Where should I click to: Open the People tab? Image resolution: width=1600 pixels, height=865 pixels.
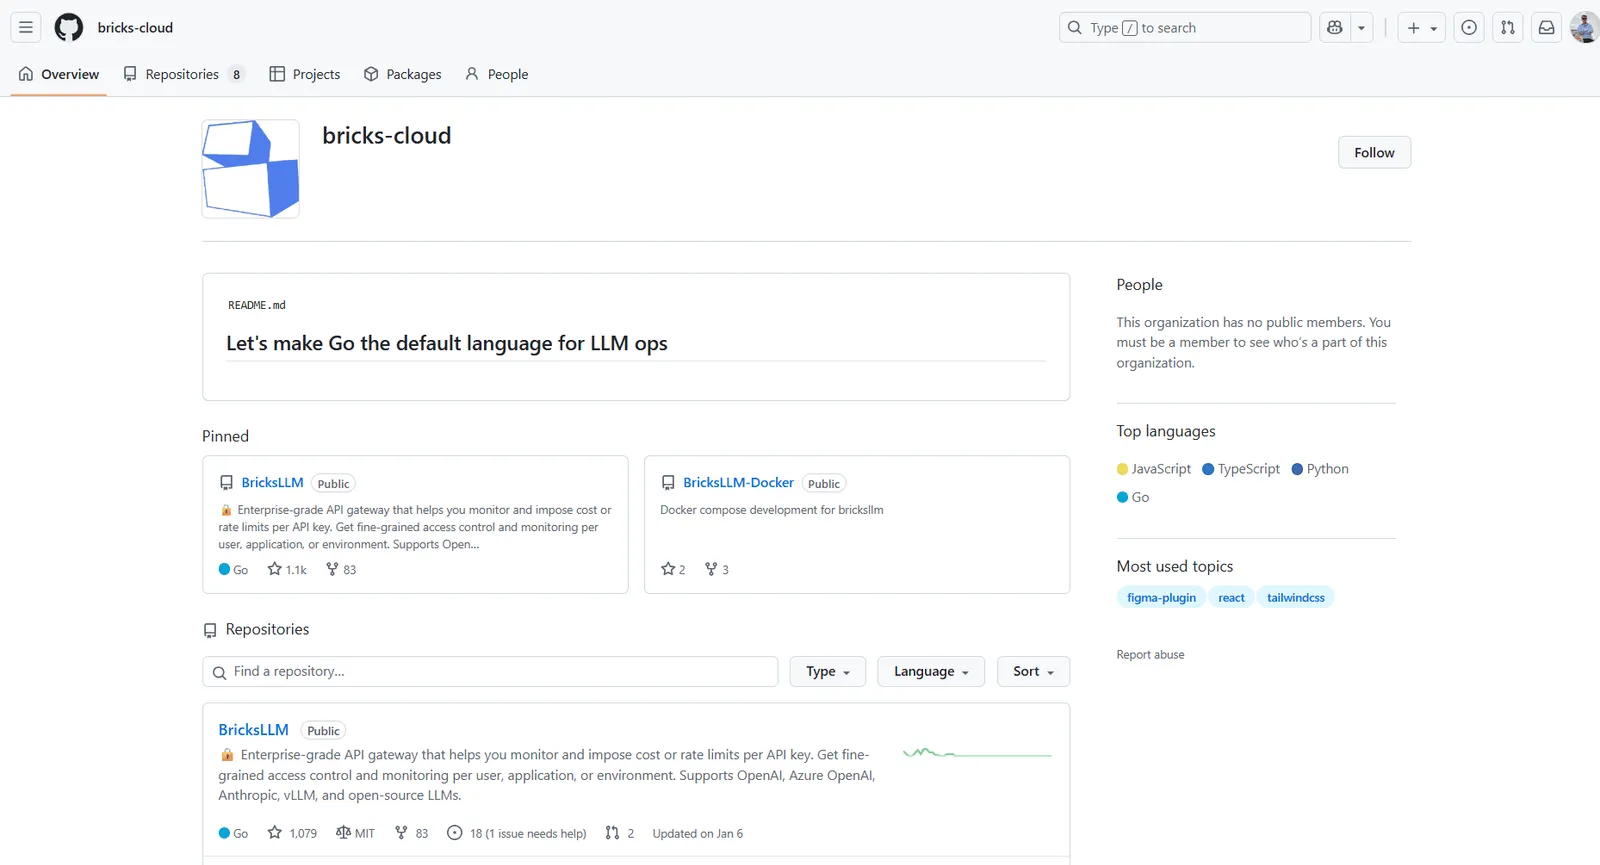coord(496,74)
